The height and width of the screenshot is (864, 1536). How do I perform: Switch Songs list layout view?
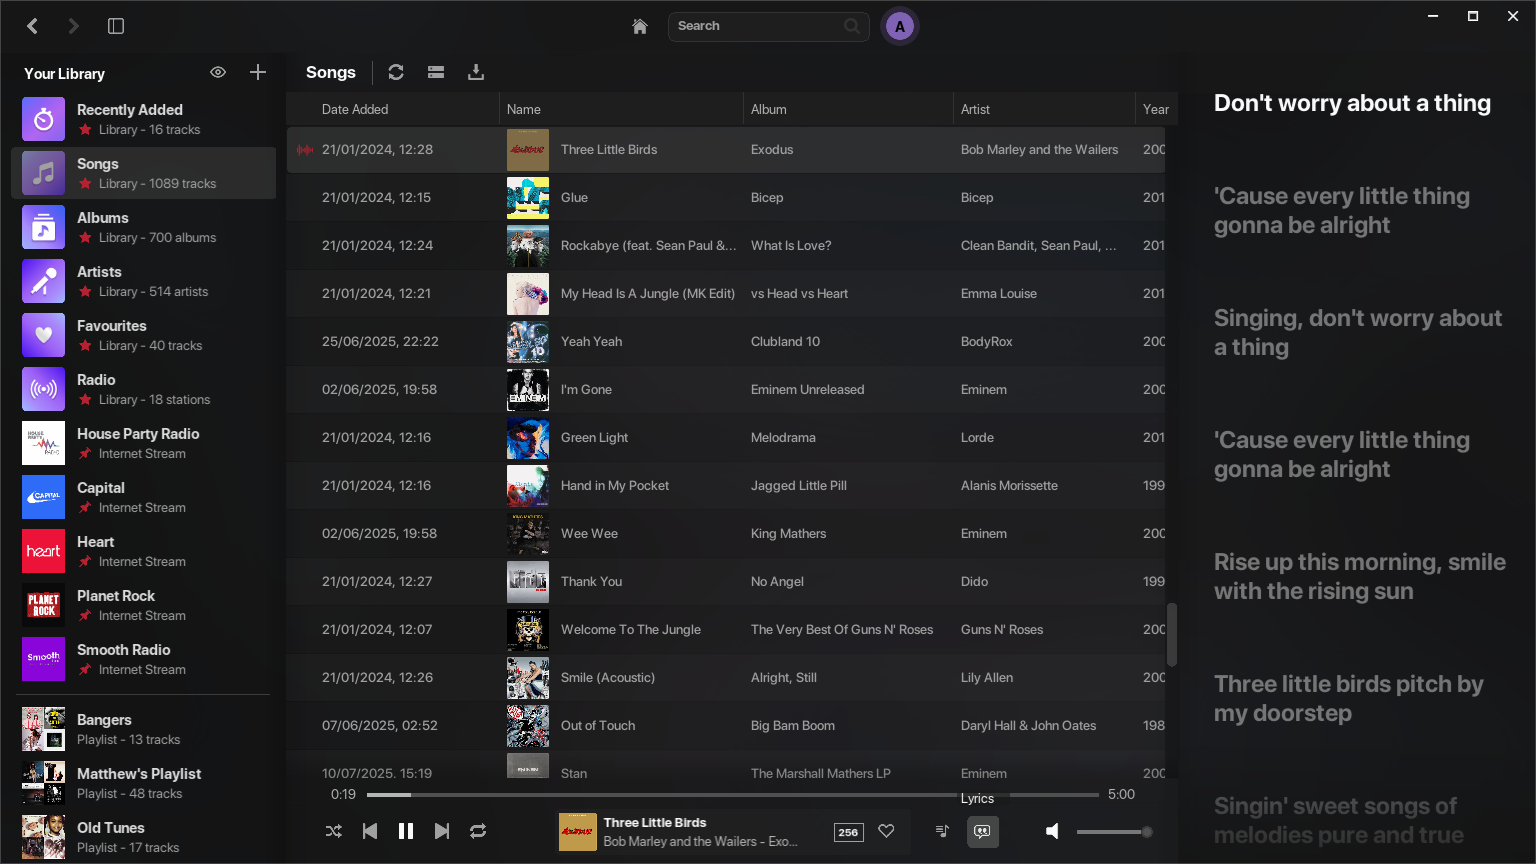(436, 72)
